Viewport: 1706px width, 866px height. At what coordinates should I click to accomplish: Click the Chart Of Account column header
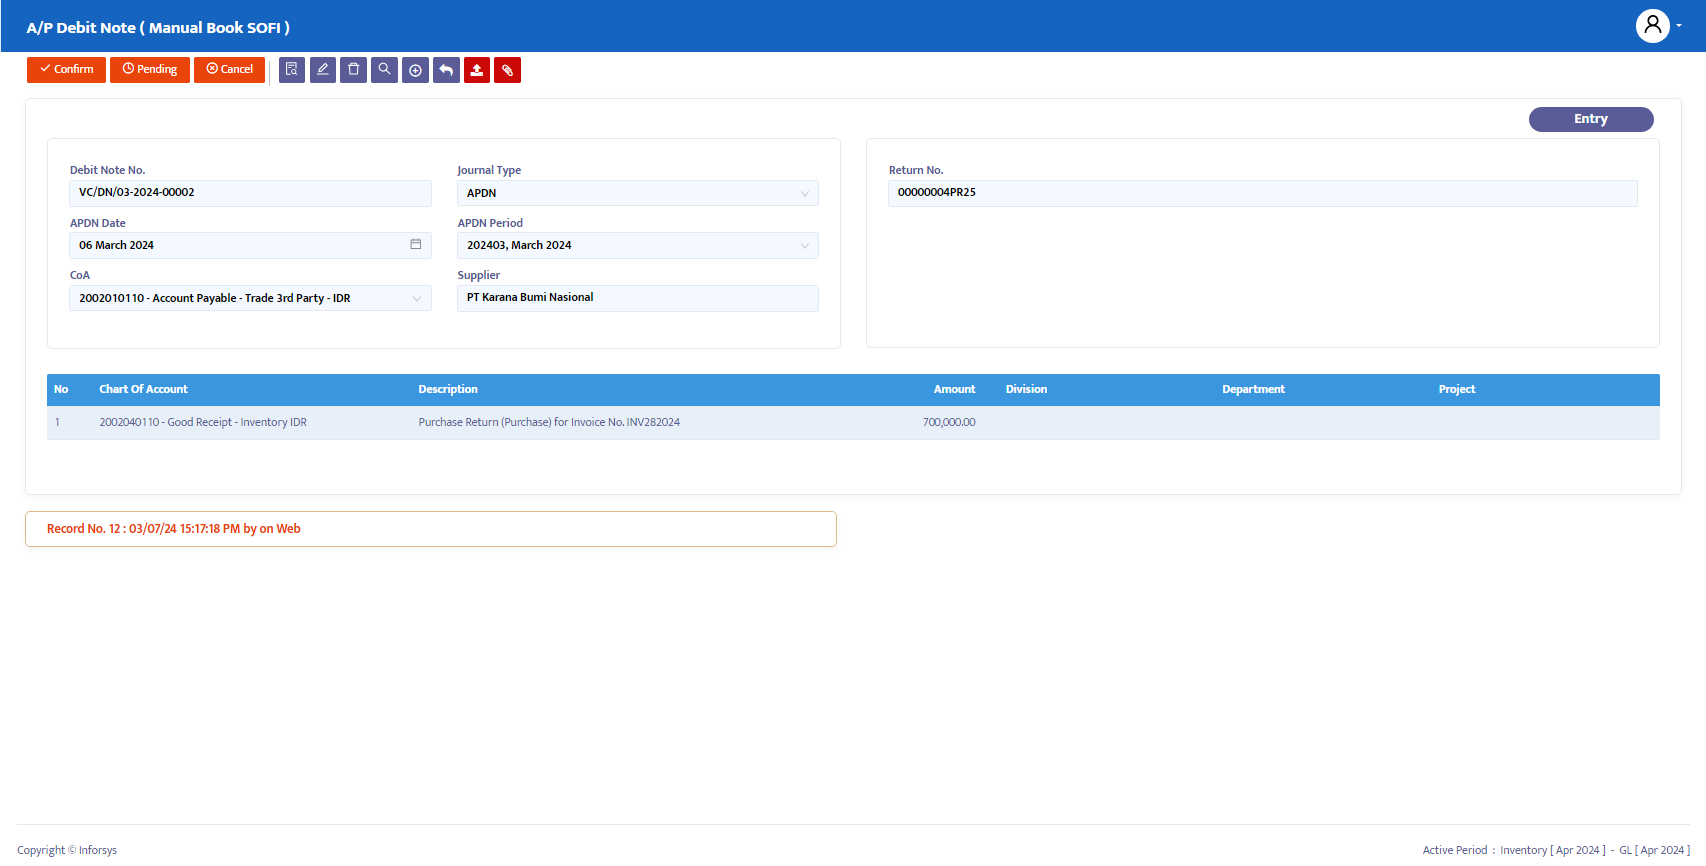[x=143, y=390]
